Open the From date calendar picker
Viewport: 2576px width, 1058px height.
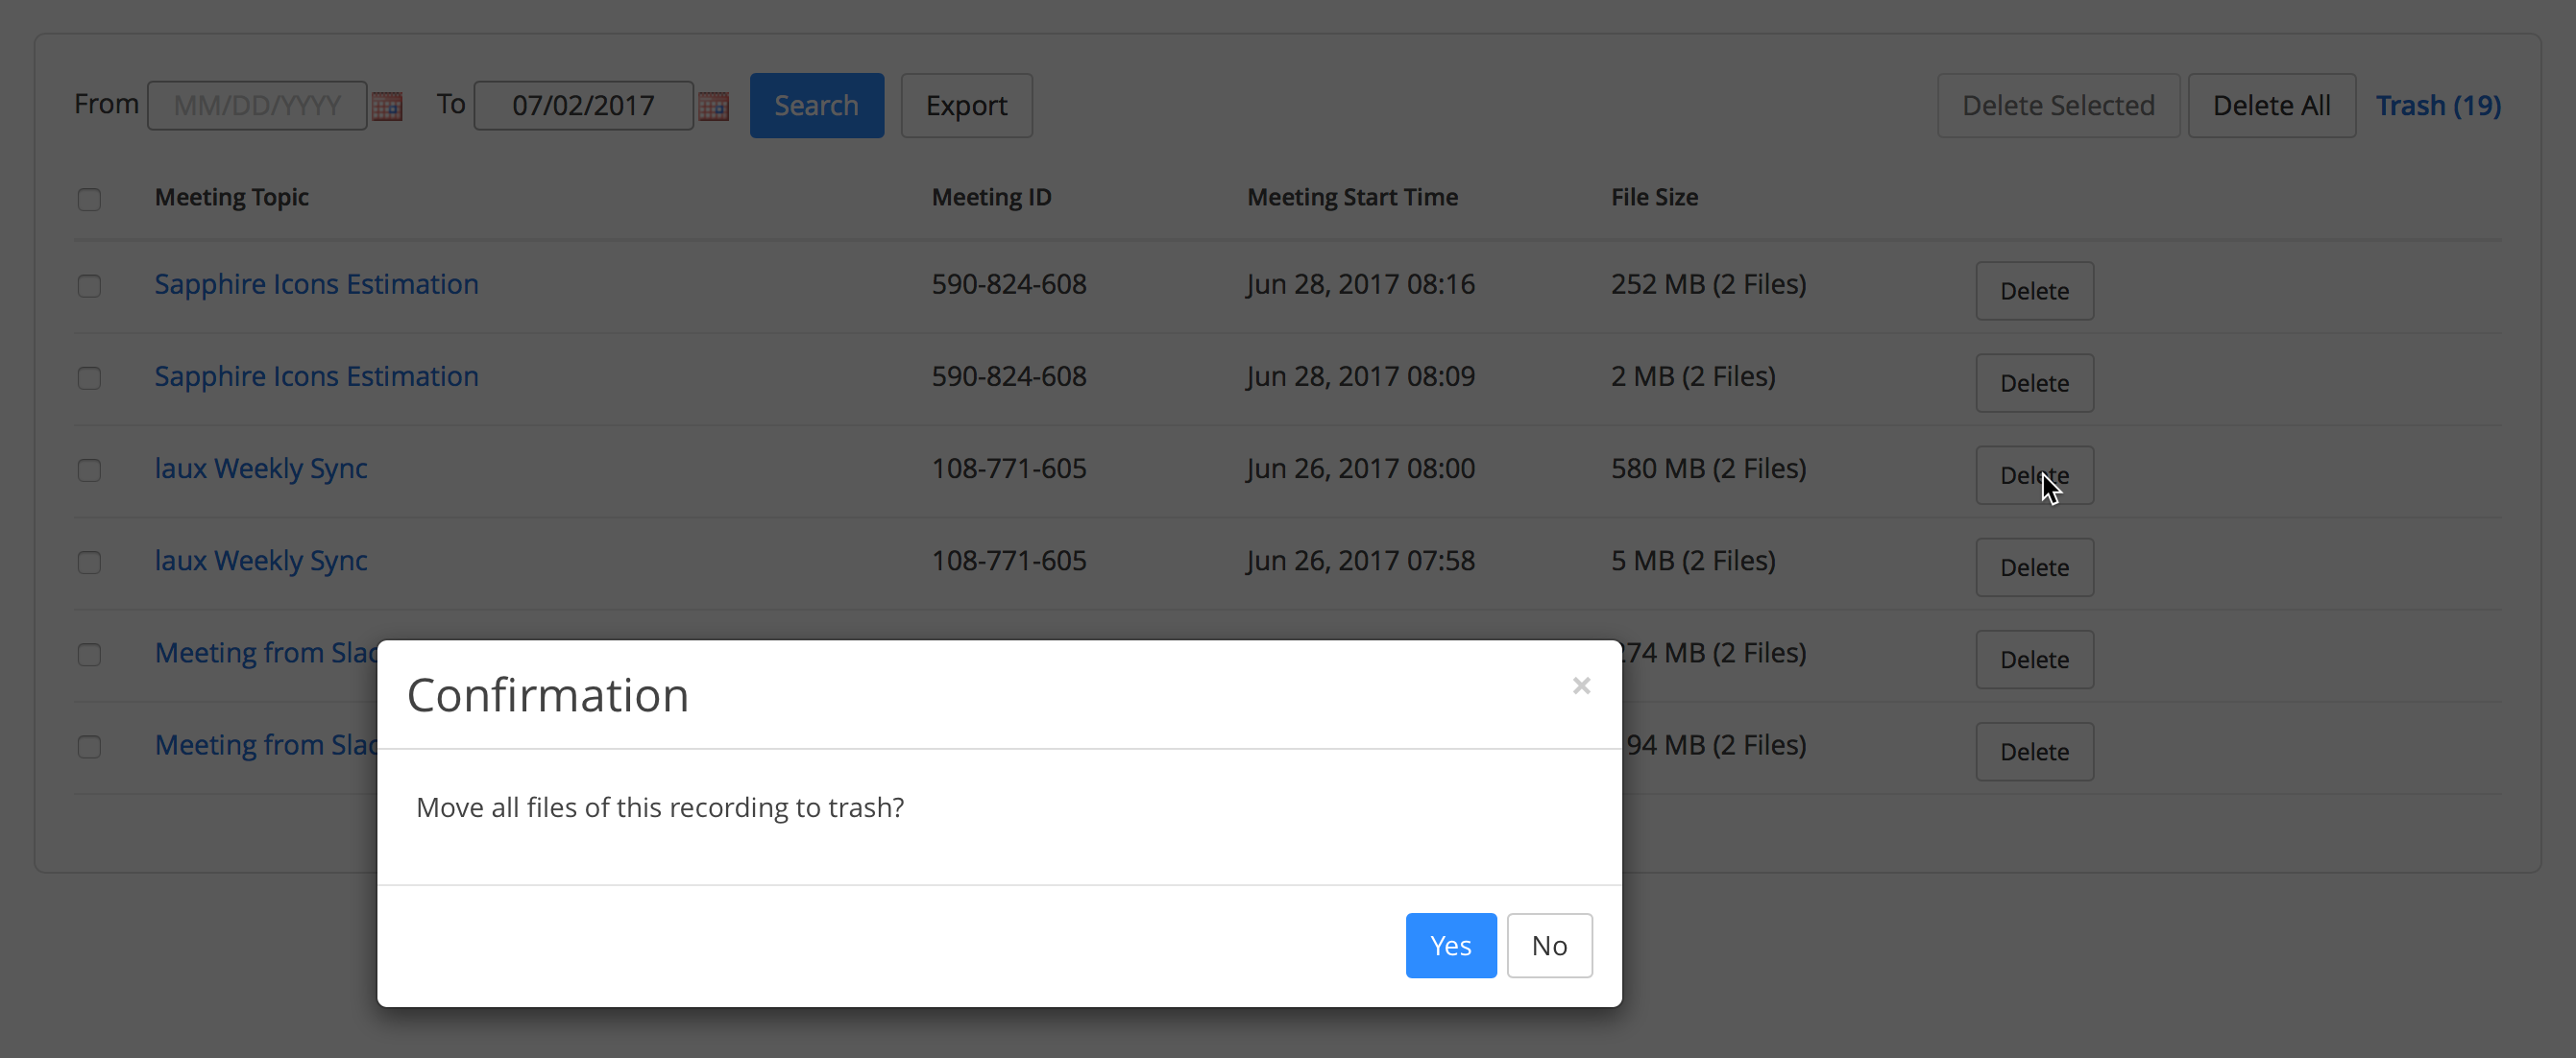pos(387,106)
